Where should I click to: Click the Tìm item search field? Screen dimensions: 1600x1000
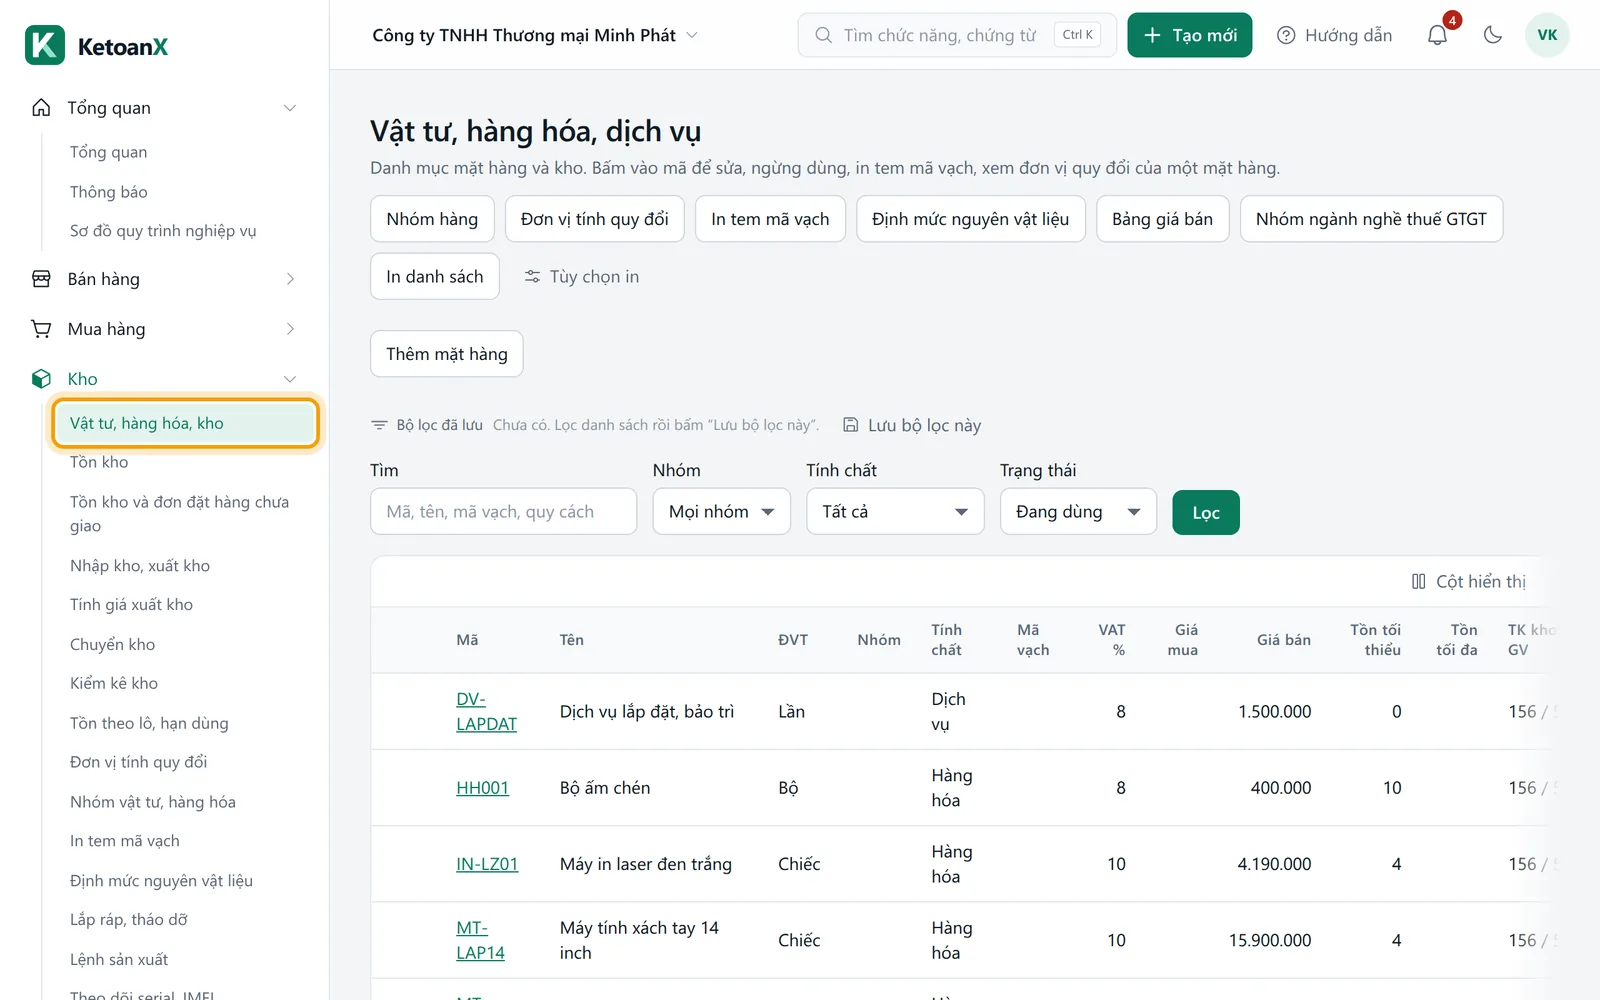point(503,512)
